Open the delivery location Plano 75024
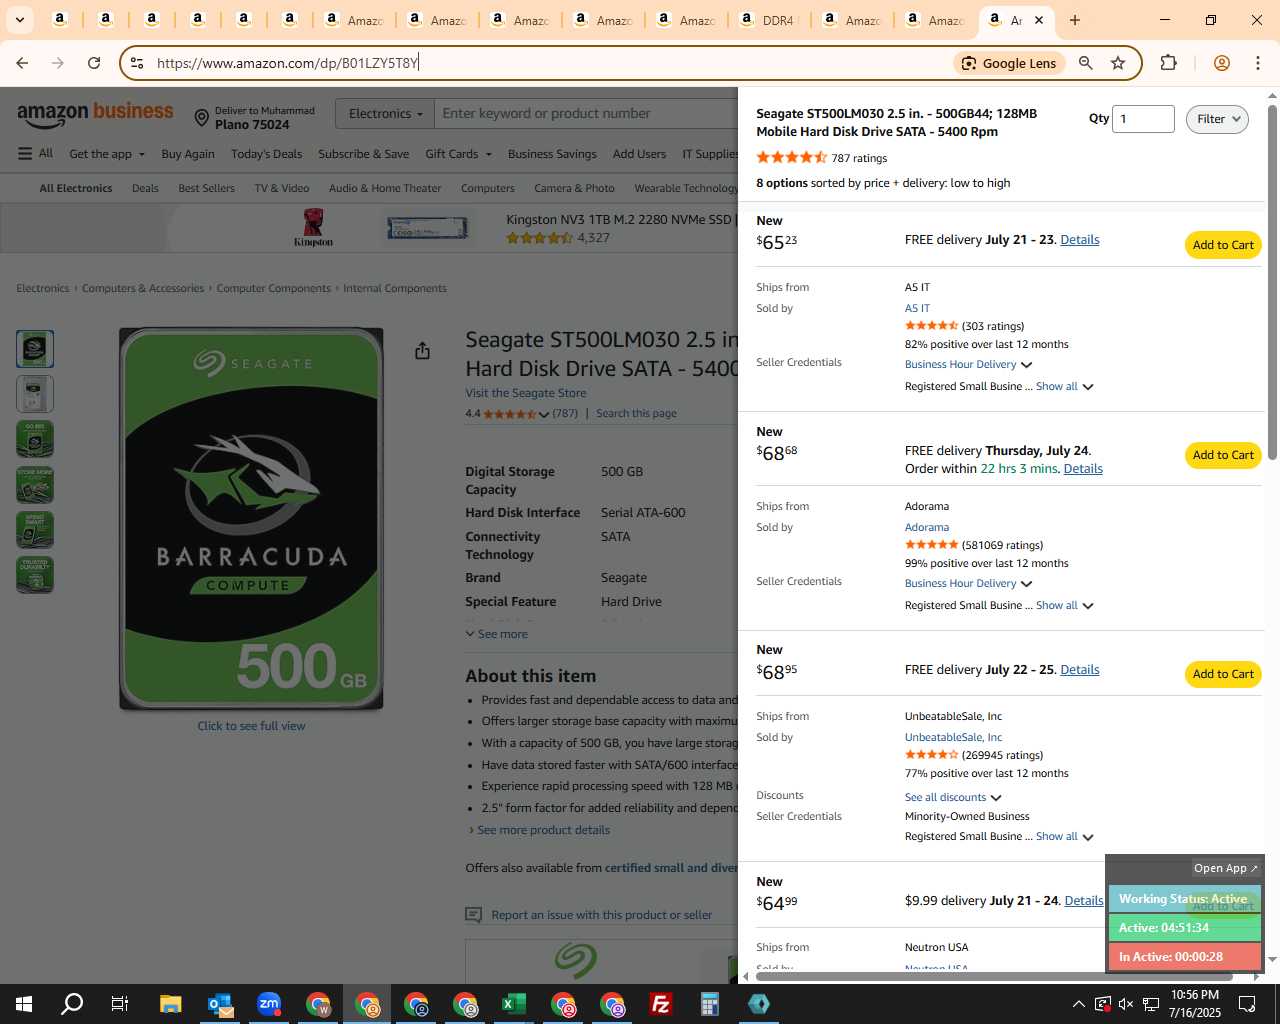1280x1024 pixels. point(255,118)
